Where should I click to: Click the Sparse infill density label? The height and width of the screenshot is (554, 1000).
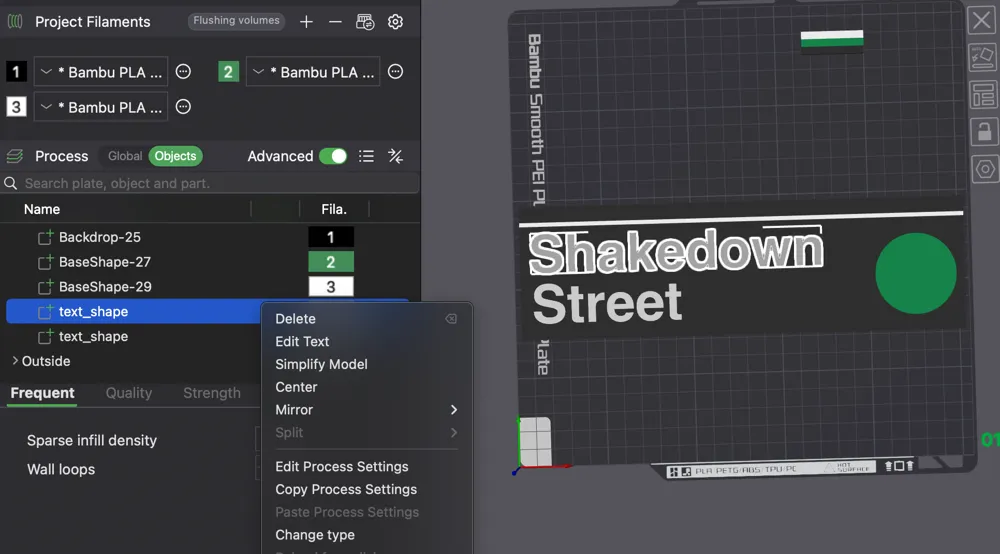click(92, 441)
